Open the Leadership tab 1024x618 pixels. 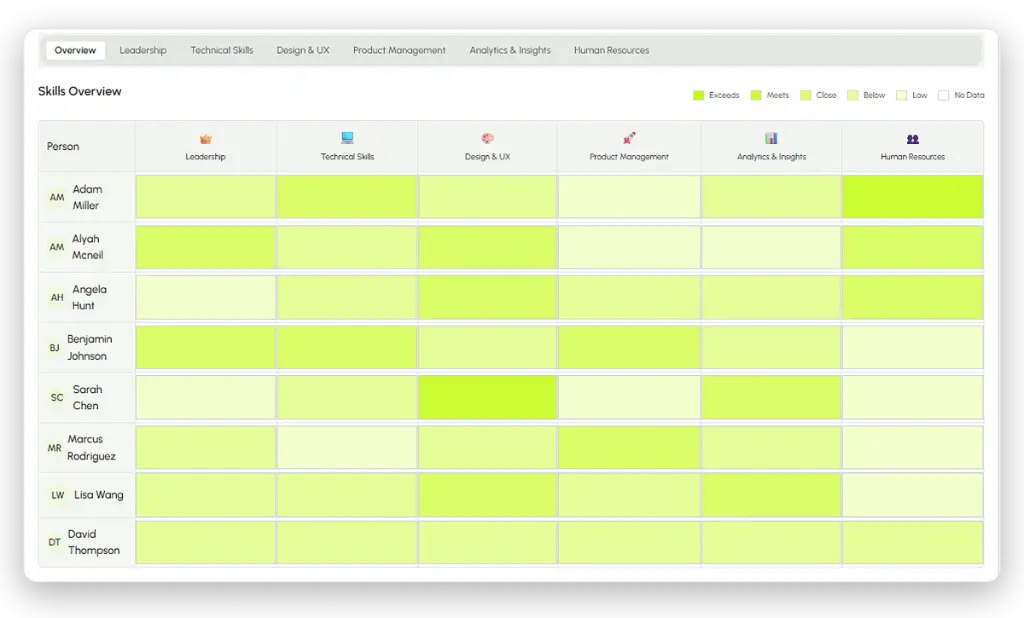[x=143, y=50]
